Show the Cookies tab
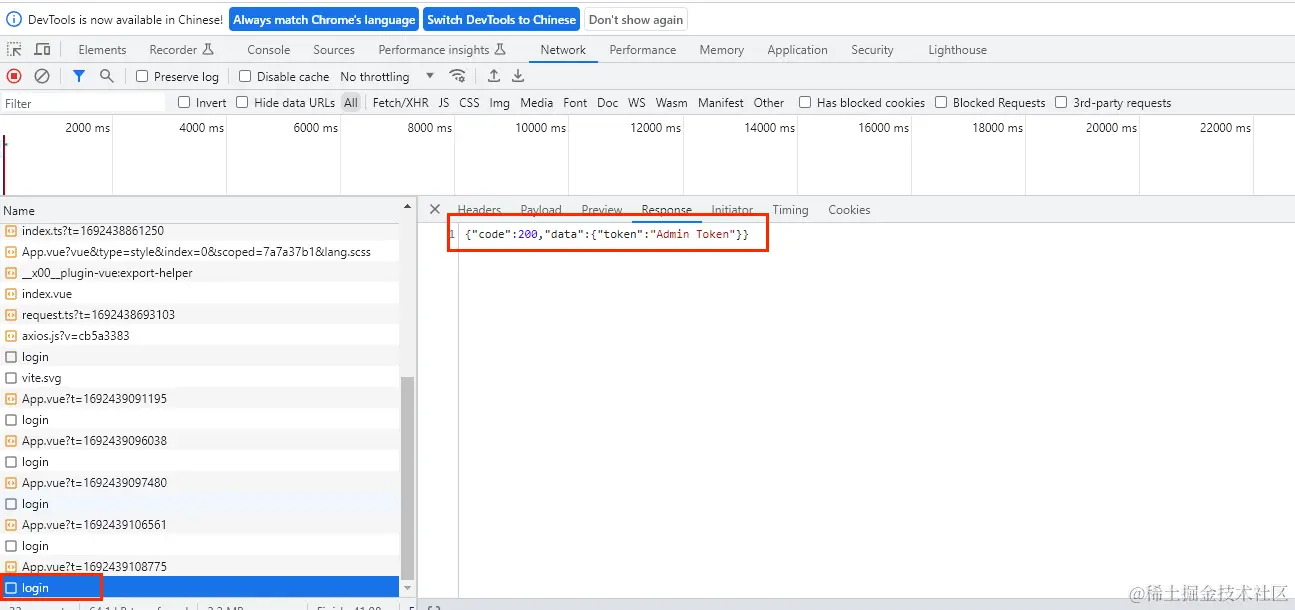The image size is (1295, 610). (x=849, y=210)
